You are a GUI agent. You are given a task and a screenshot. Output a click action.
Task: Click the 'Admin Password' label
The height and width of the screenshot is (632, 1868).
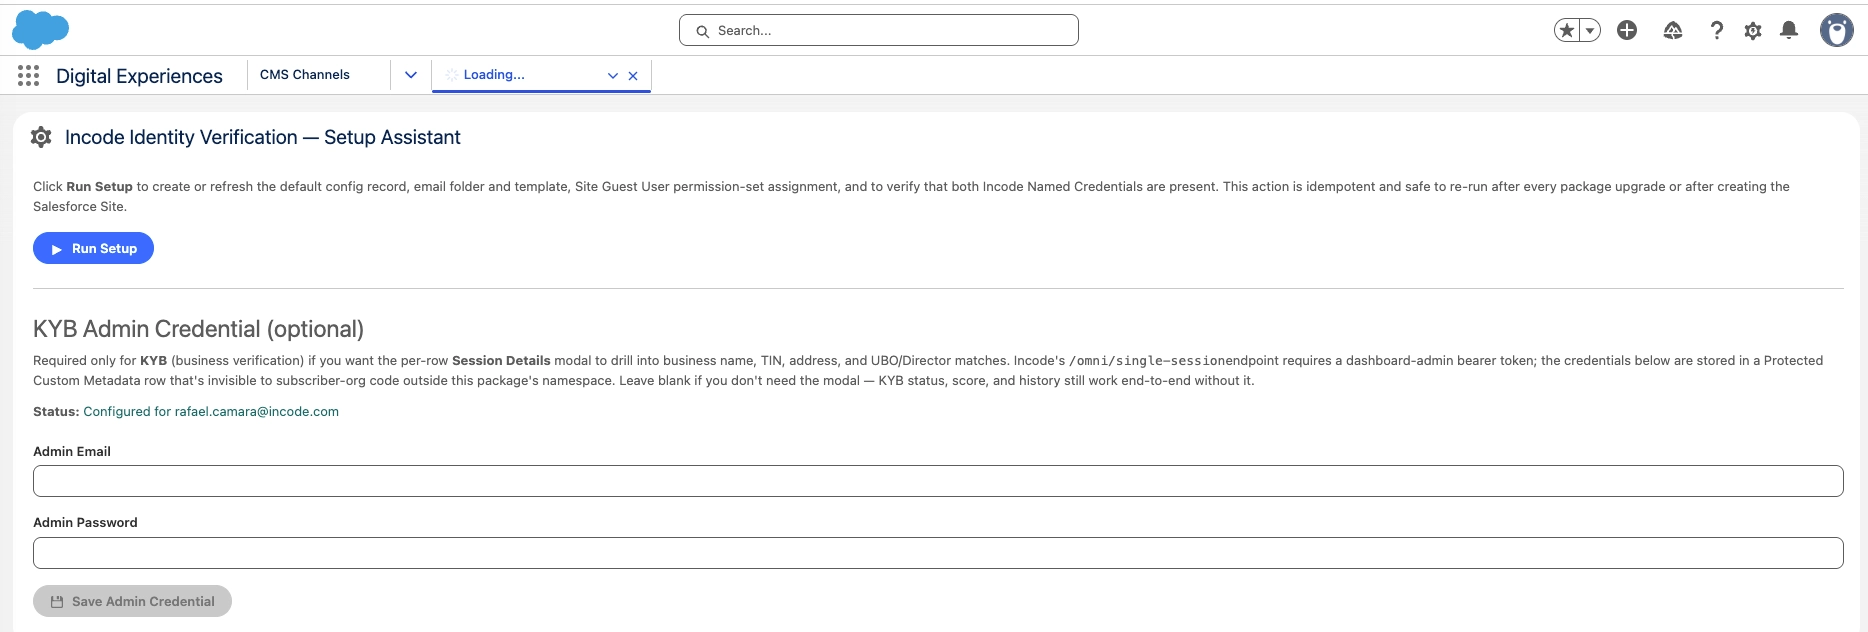tap(85, 522)
